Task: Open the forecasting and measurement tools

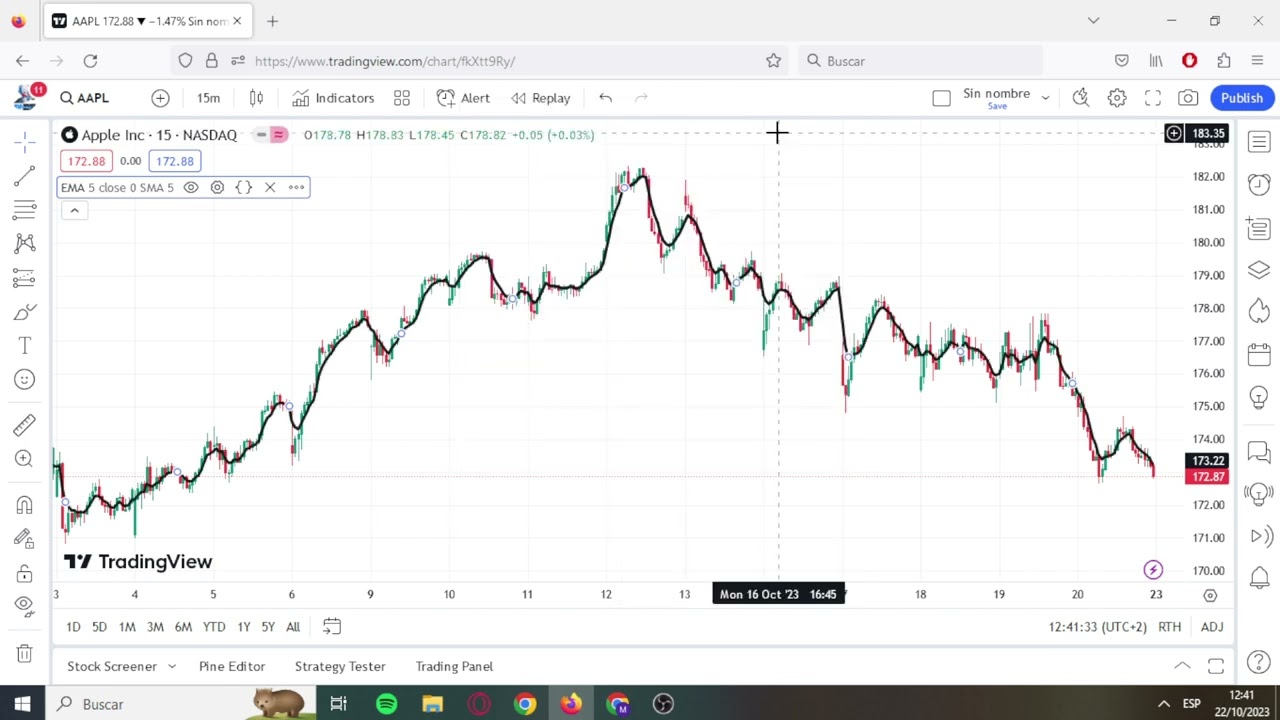Action: 25,277
